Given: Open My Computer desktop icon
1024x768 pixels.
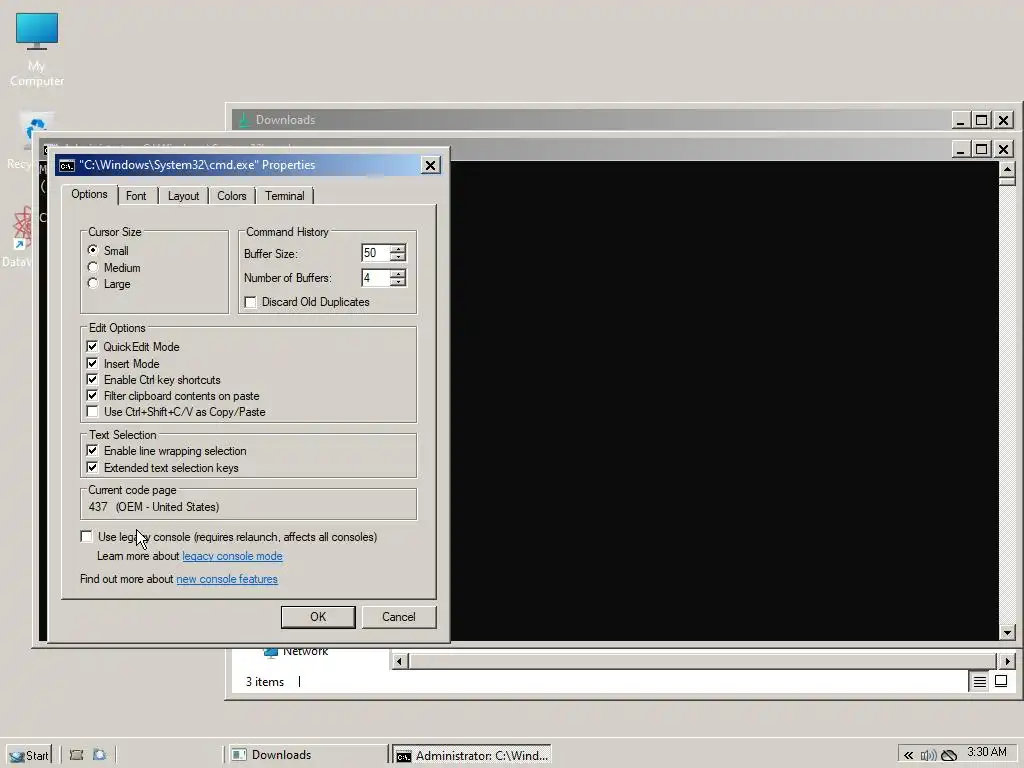Looking at the screenshot, I should pyautogui.click(x=37, y=49).
